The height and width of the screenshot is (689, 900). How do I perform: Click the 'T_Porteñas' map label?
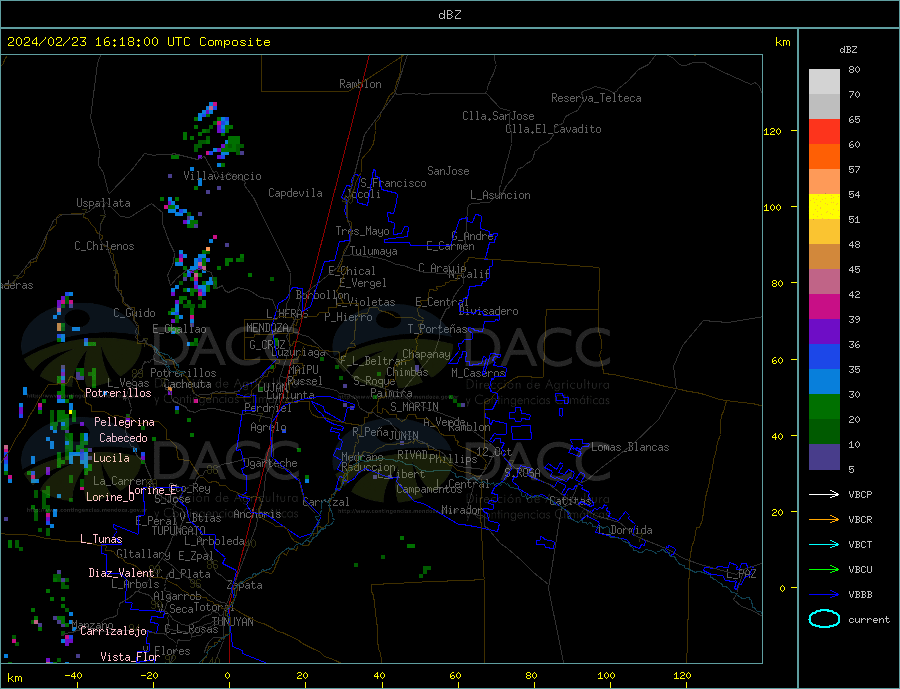(438, 329)
